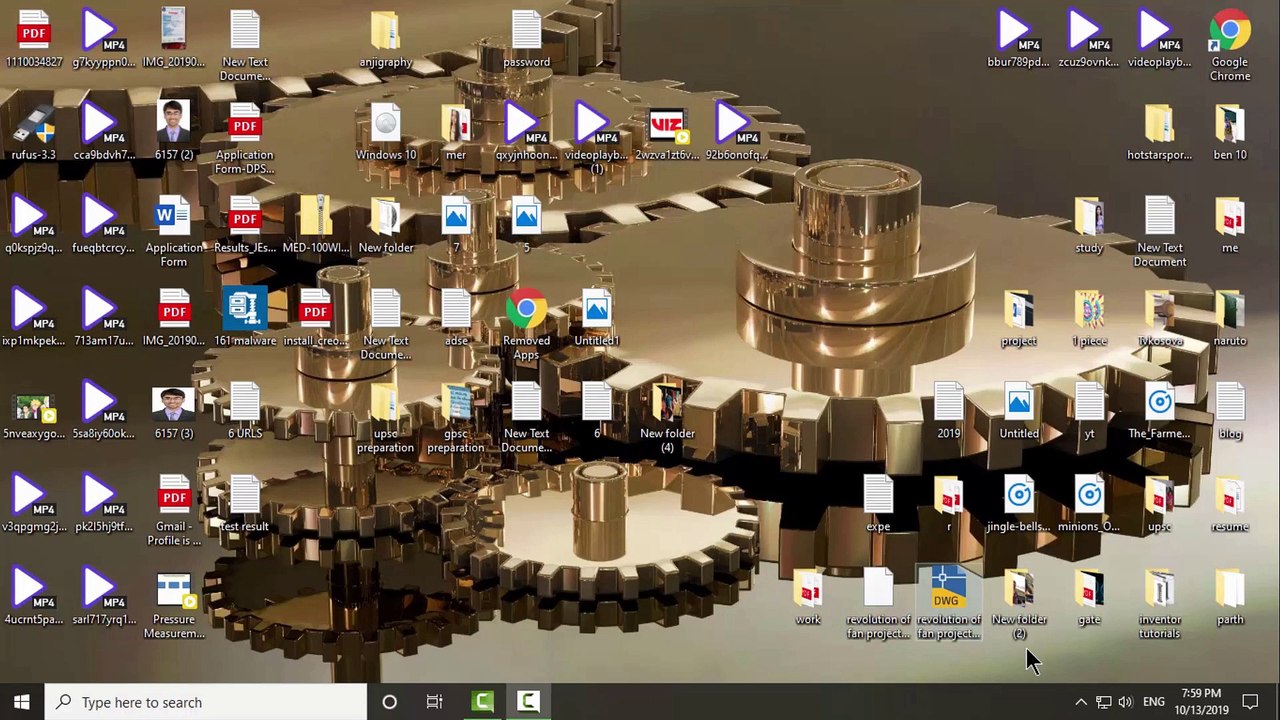
Task: Open the Windows Start menu
Action: tap(22, 702)
